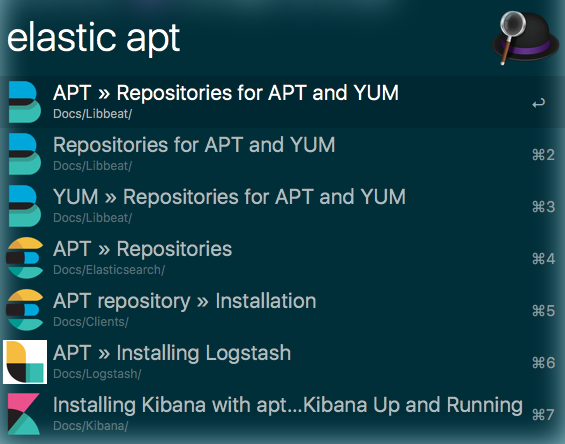565x444 pixels.
Task: Choose 'Installing Kibana with apt...Kibana Up and Running'
Action: (x=282, y=414)
